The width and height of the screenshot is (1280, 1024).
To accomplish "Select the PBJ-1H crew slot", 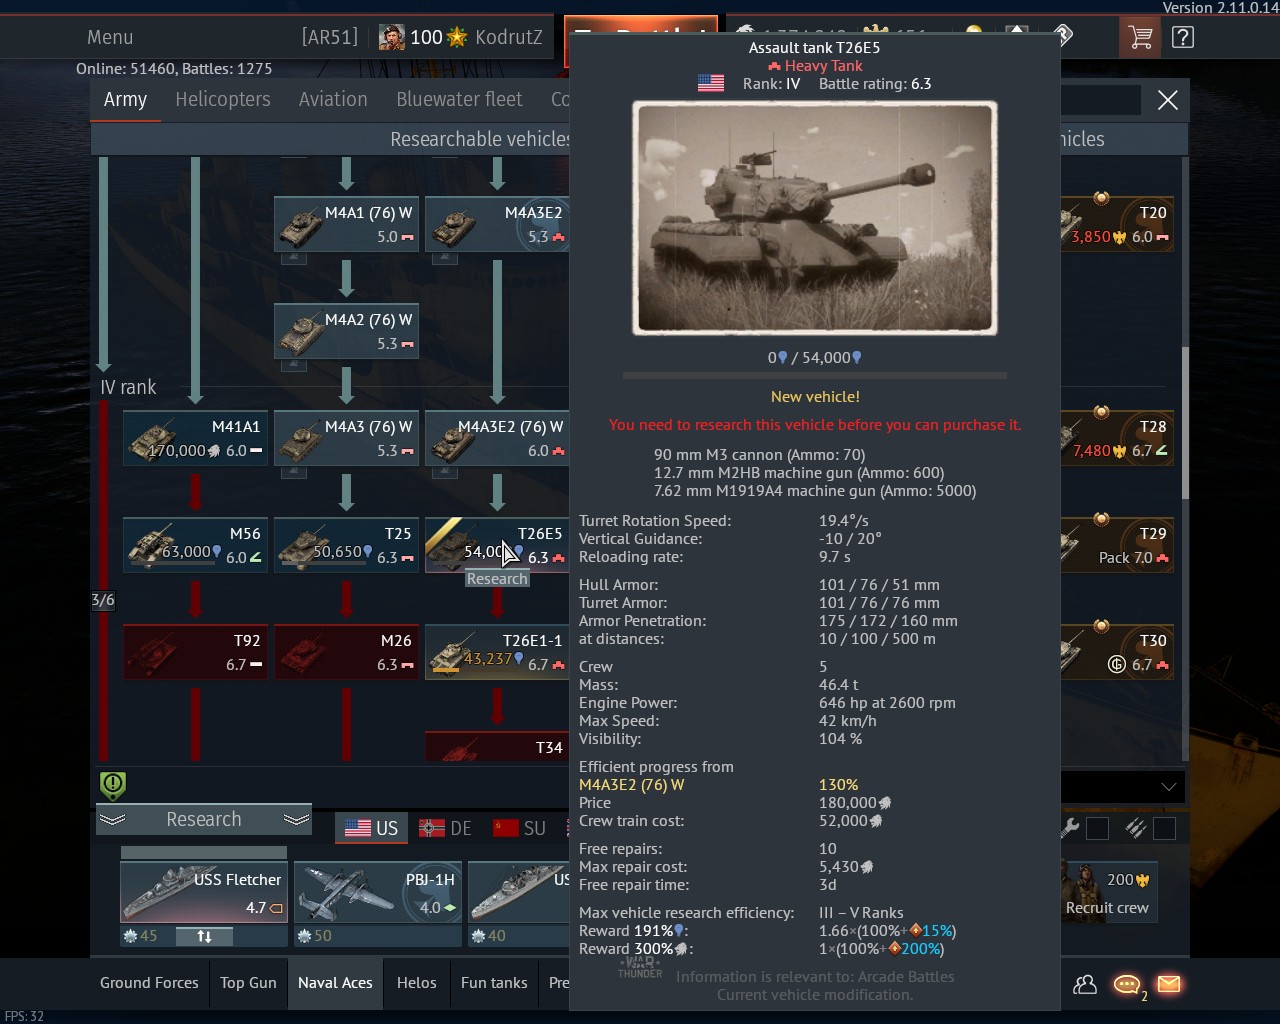I will pos(378,891).
